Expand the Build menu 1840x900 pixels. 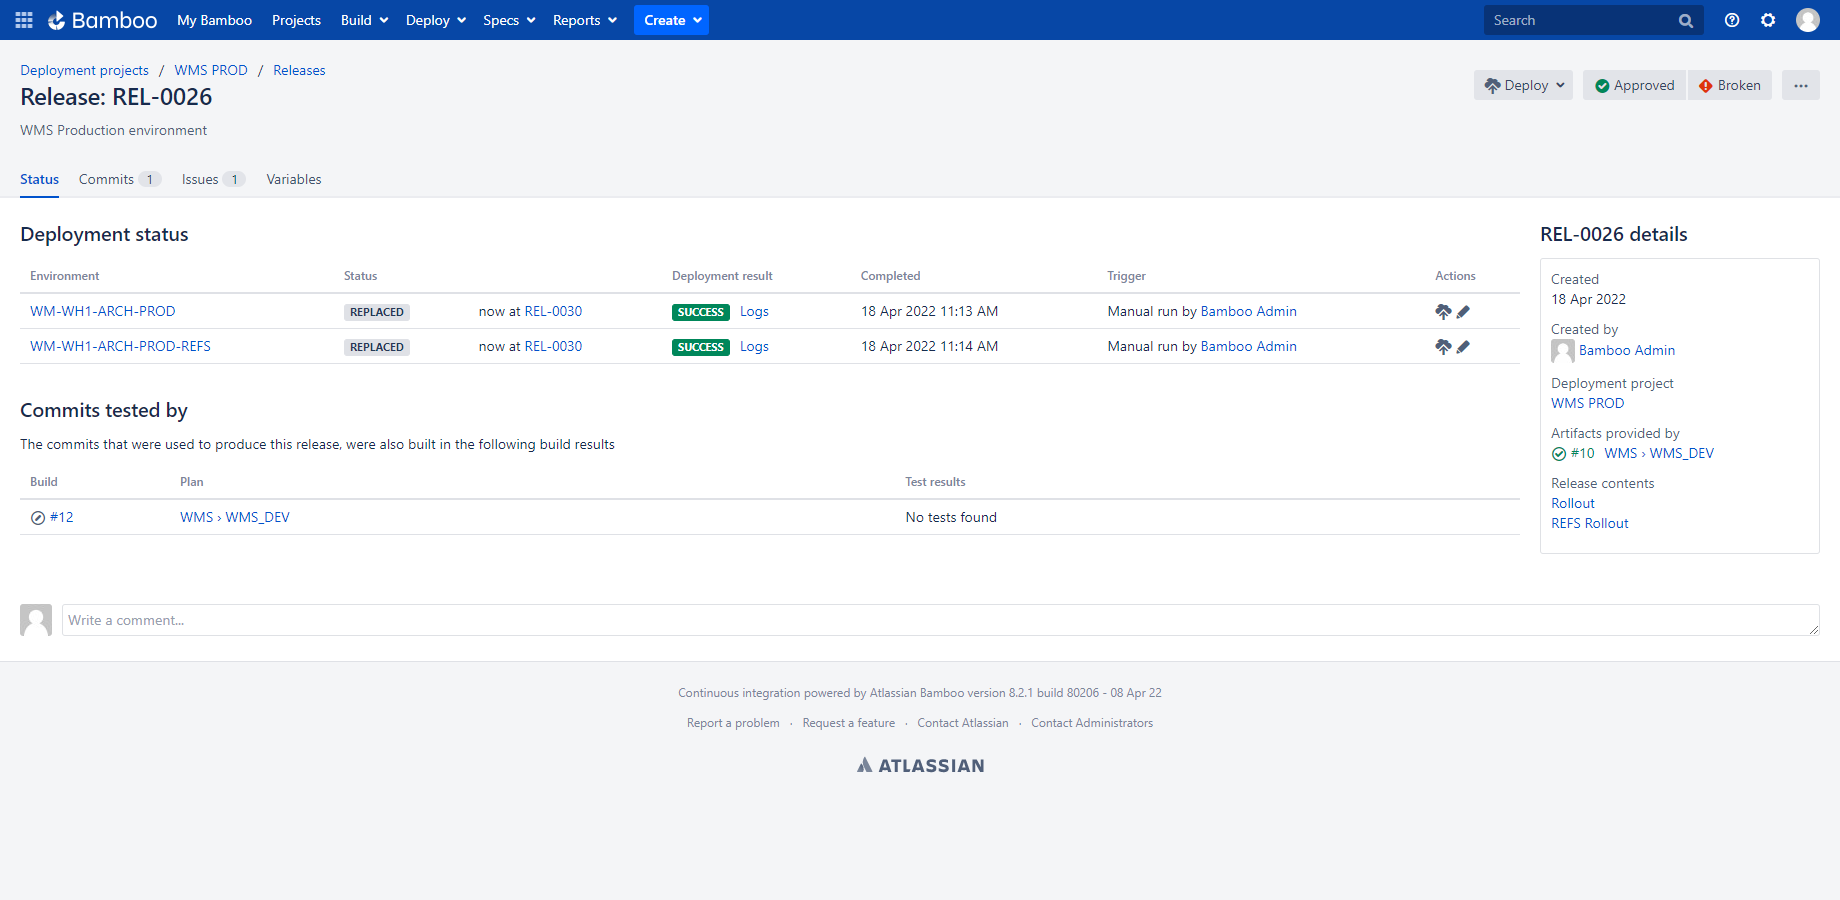pos(364,20)
